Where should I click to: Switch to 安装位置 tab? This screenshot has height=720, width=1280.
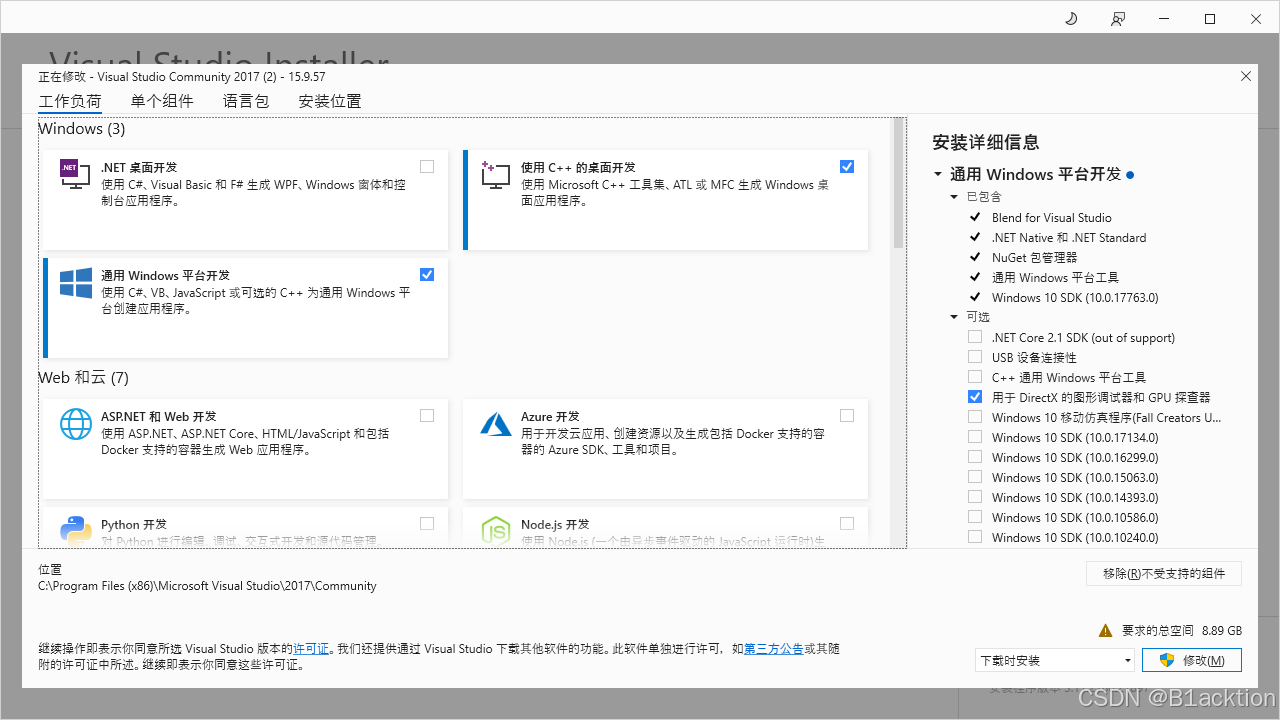(x=330, y=101)
